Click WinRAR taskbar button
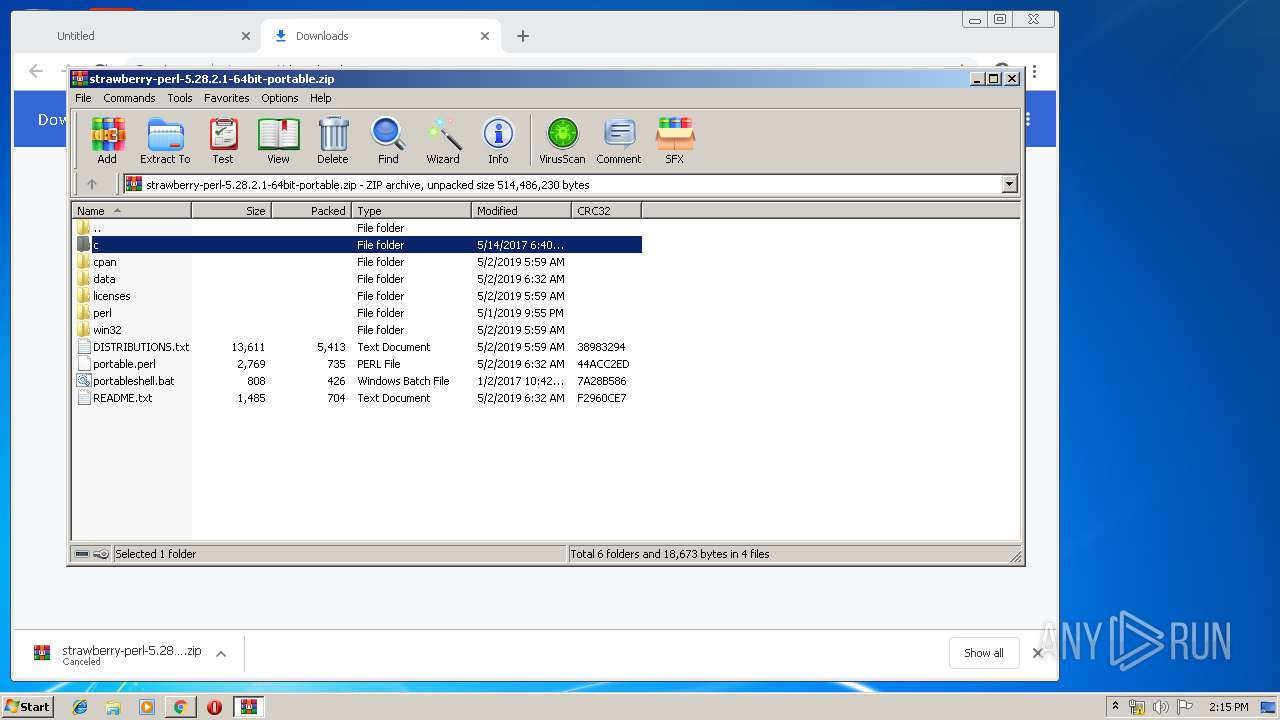Screen dimensions: 1280x720 pyautogui.click(x=248, y=707)
